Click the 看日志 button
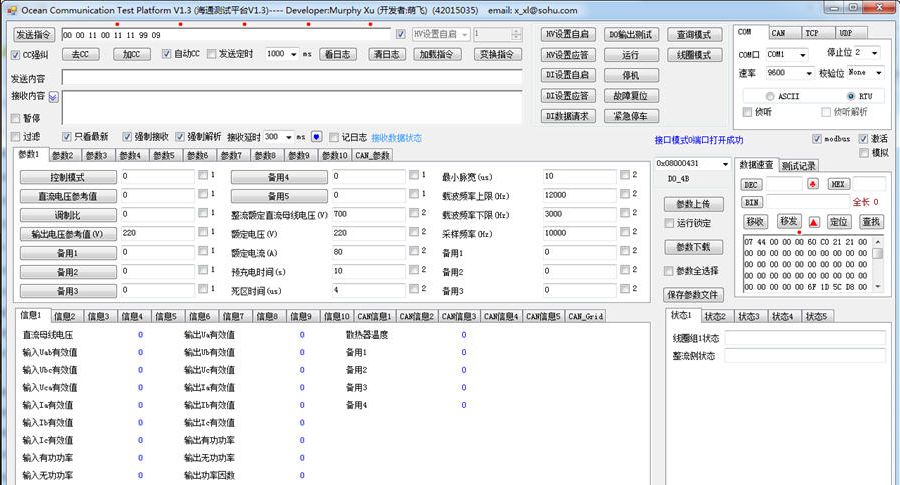 (338, 54)
